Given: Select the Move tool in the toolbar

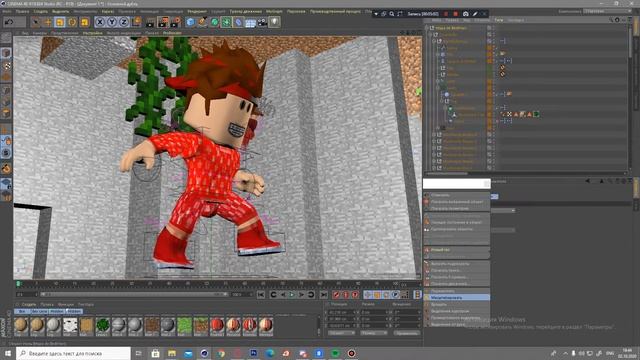Looking at the screenshot, I should pyautogui.click(x=48, y=22).
